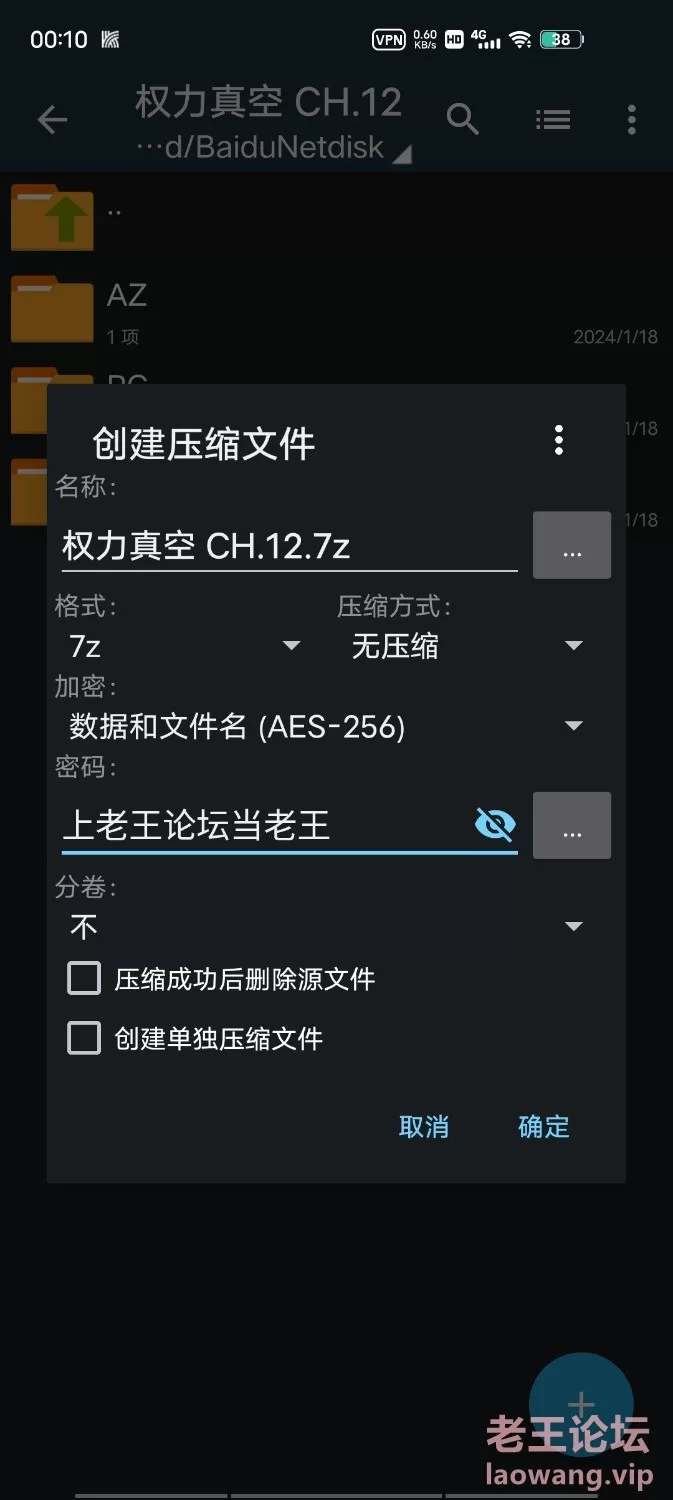Check 创建单独压缩文件 checkbox
This screenshot has width=673, height=1500.
click(x=84, y=1038)
